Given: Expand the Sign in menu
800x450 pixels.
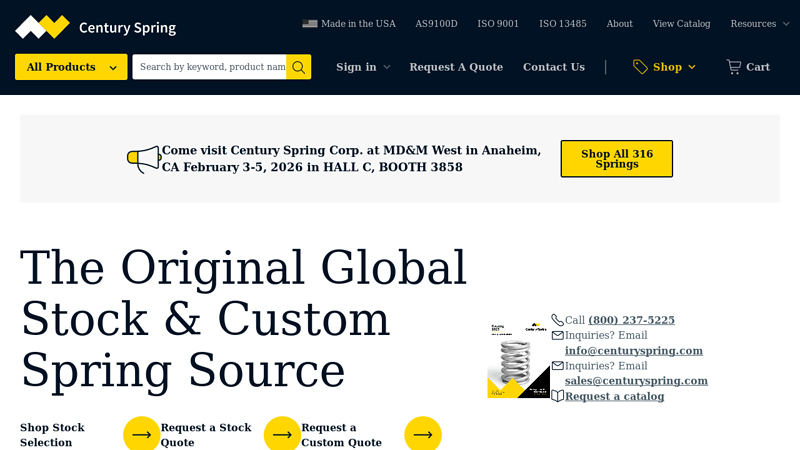Looking at the screenshot, I should click(x=363, y=67).
